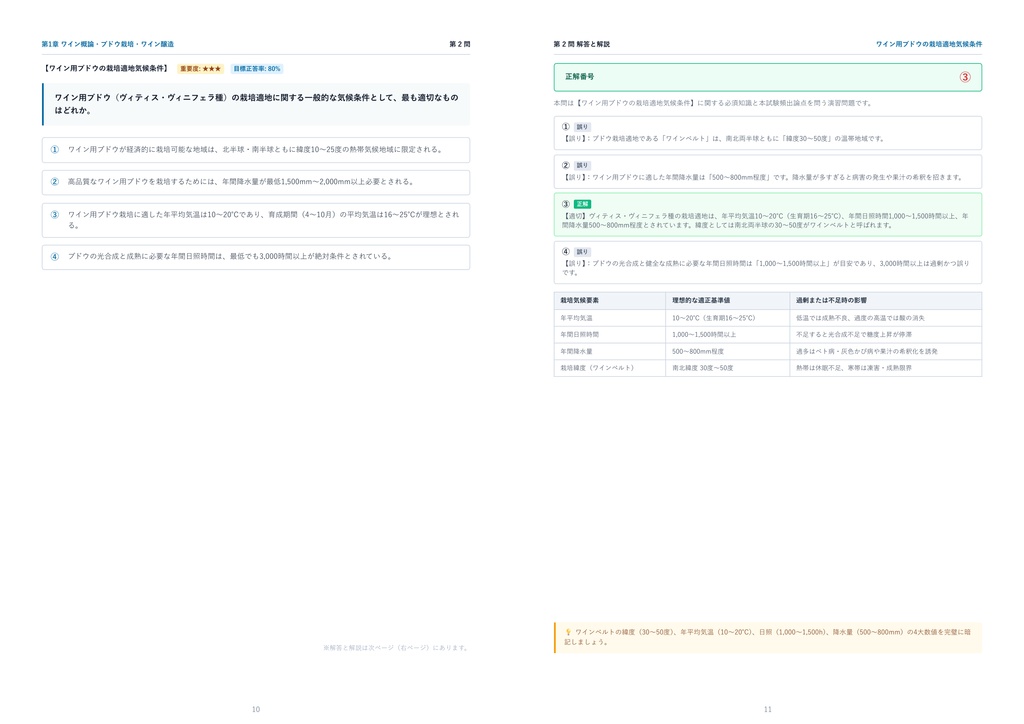The height and width of the screenshot is (724, 1024).
Task: Select answer option ④ about 3,000時間 sunshine
Action: (x=256, y=257)
